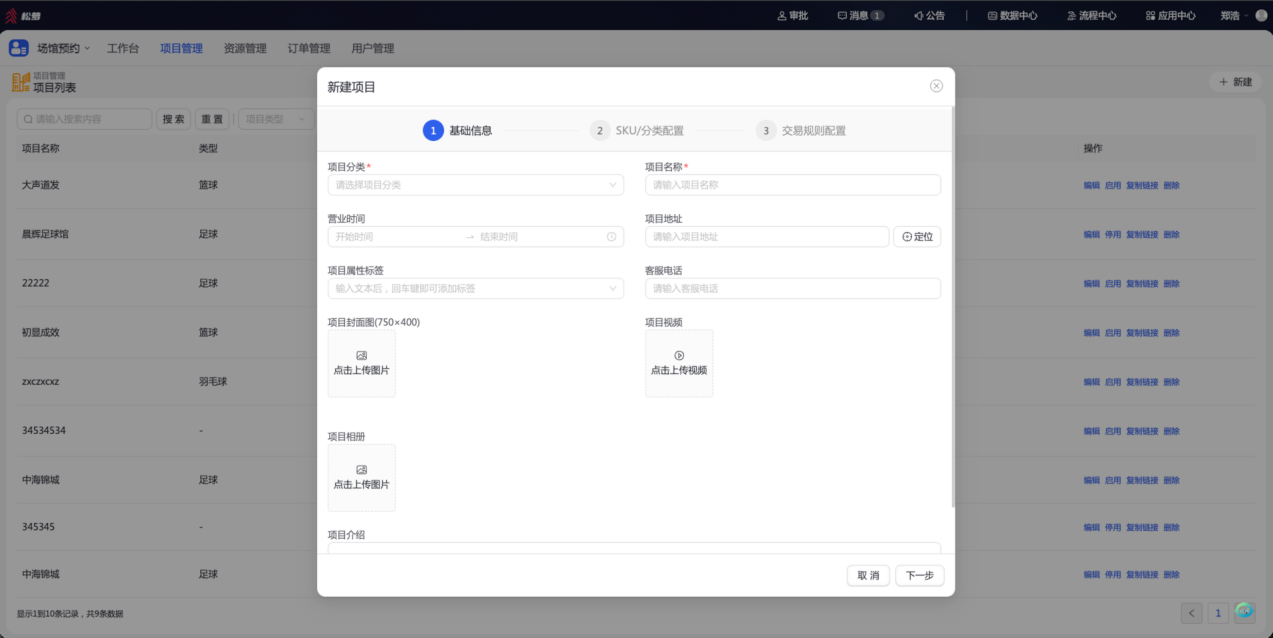Jump to step 3 交易规则配置
This screenshot has height=638, width=1273.
(801, 130)
